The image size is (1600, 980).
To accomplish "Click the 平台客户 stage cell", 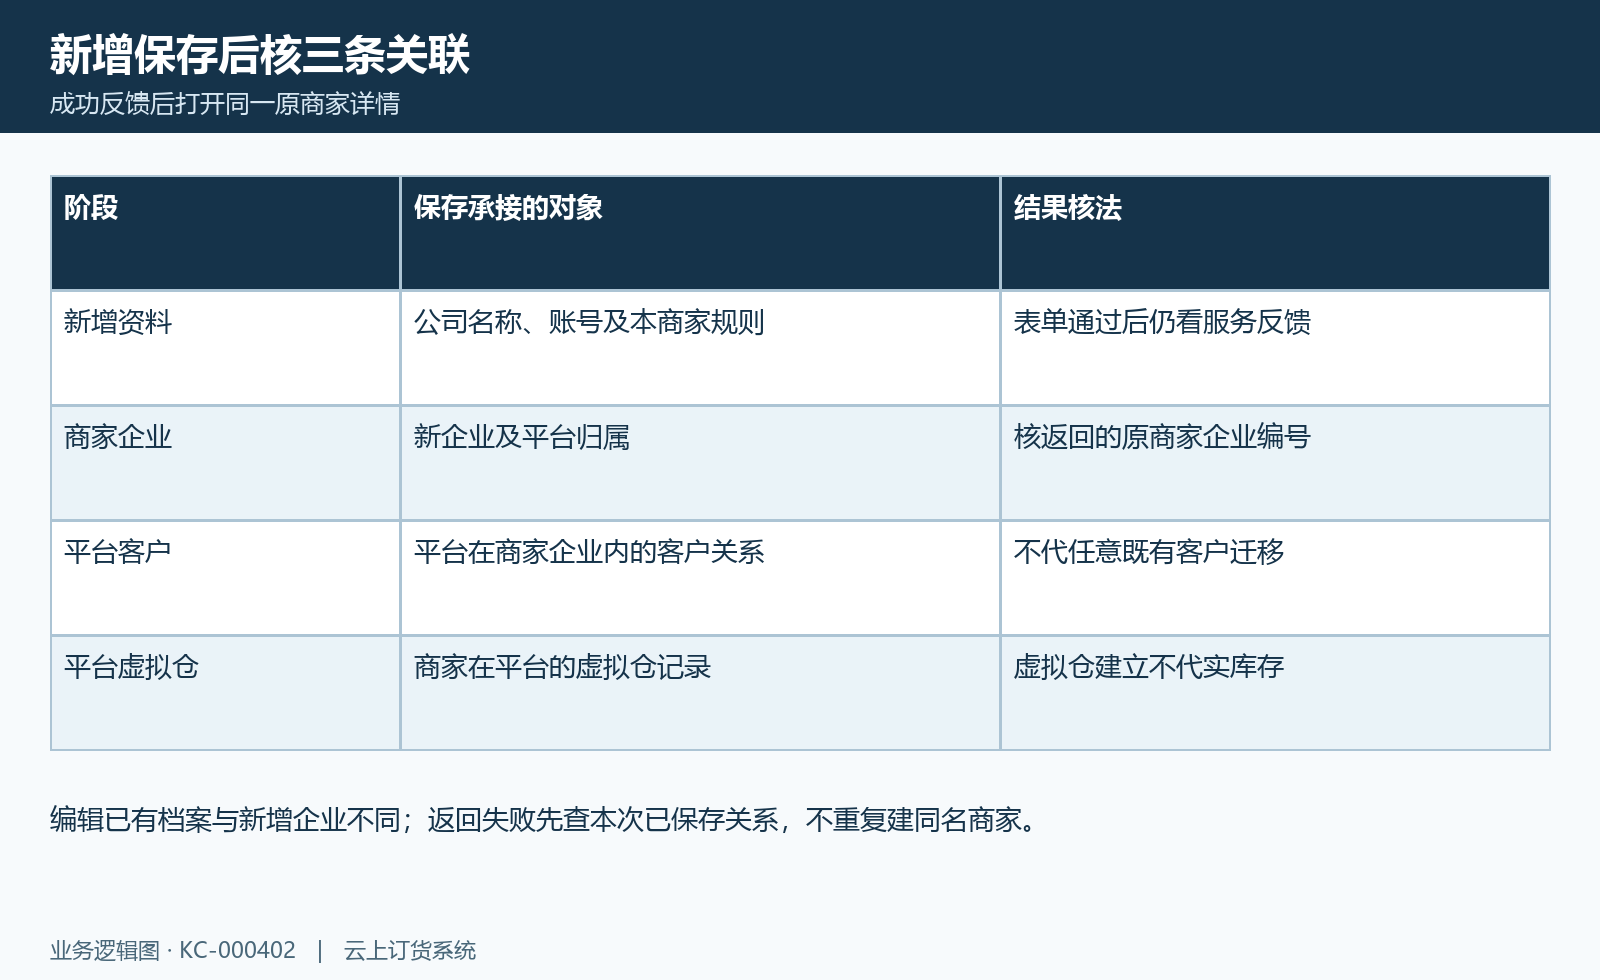I will tap(226, 578).
